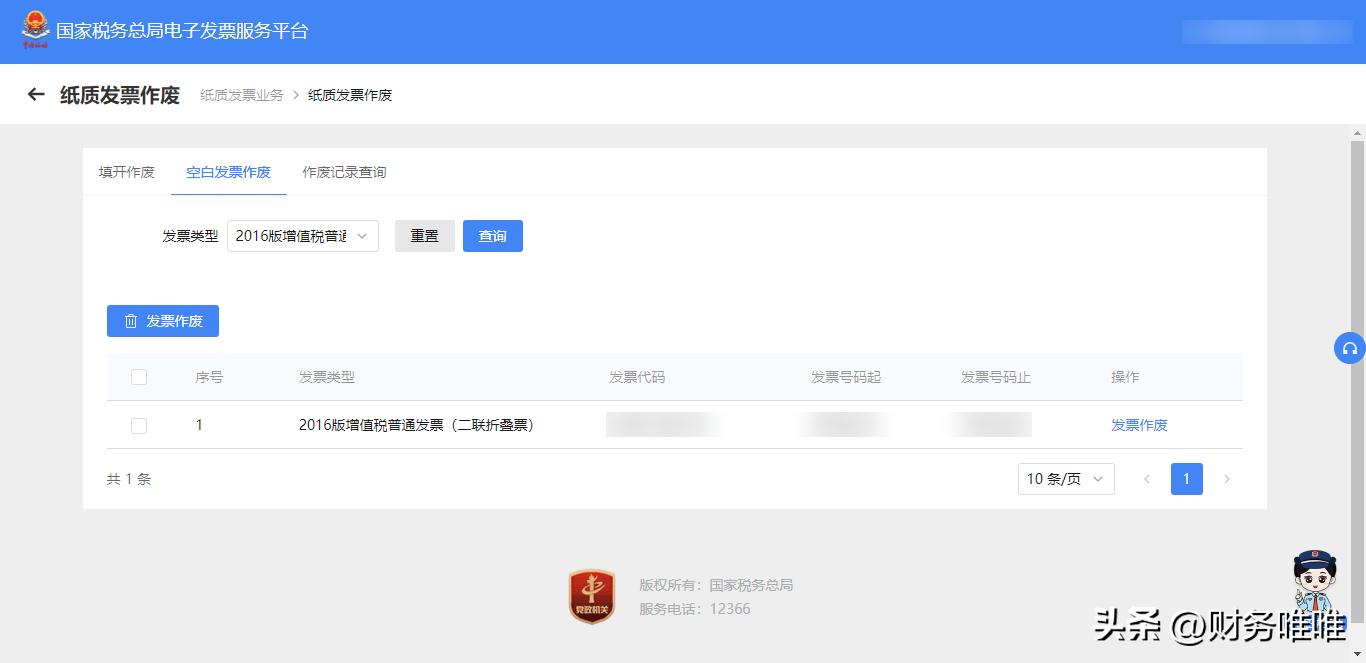Screen dimensions: 1366x663
Task: Click the previous page arrow in pagination
Action: [1147, 479]
